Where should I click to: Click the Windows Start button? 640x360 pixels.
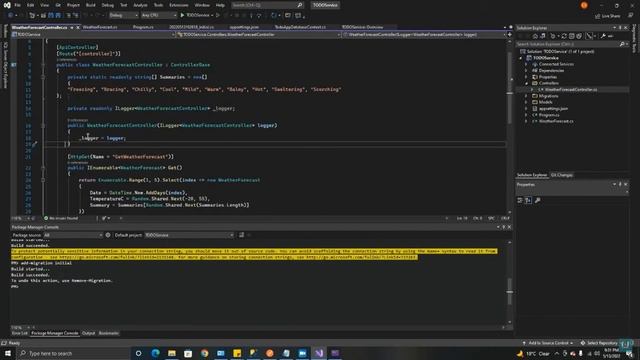point(8,353)
